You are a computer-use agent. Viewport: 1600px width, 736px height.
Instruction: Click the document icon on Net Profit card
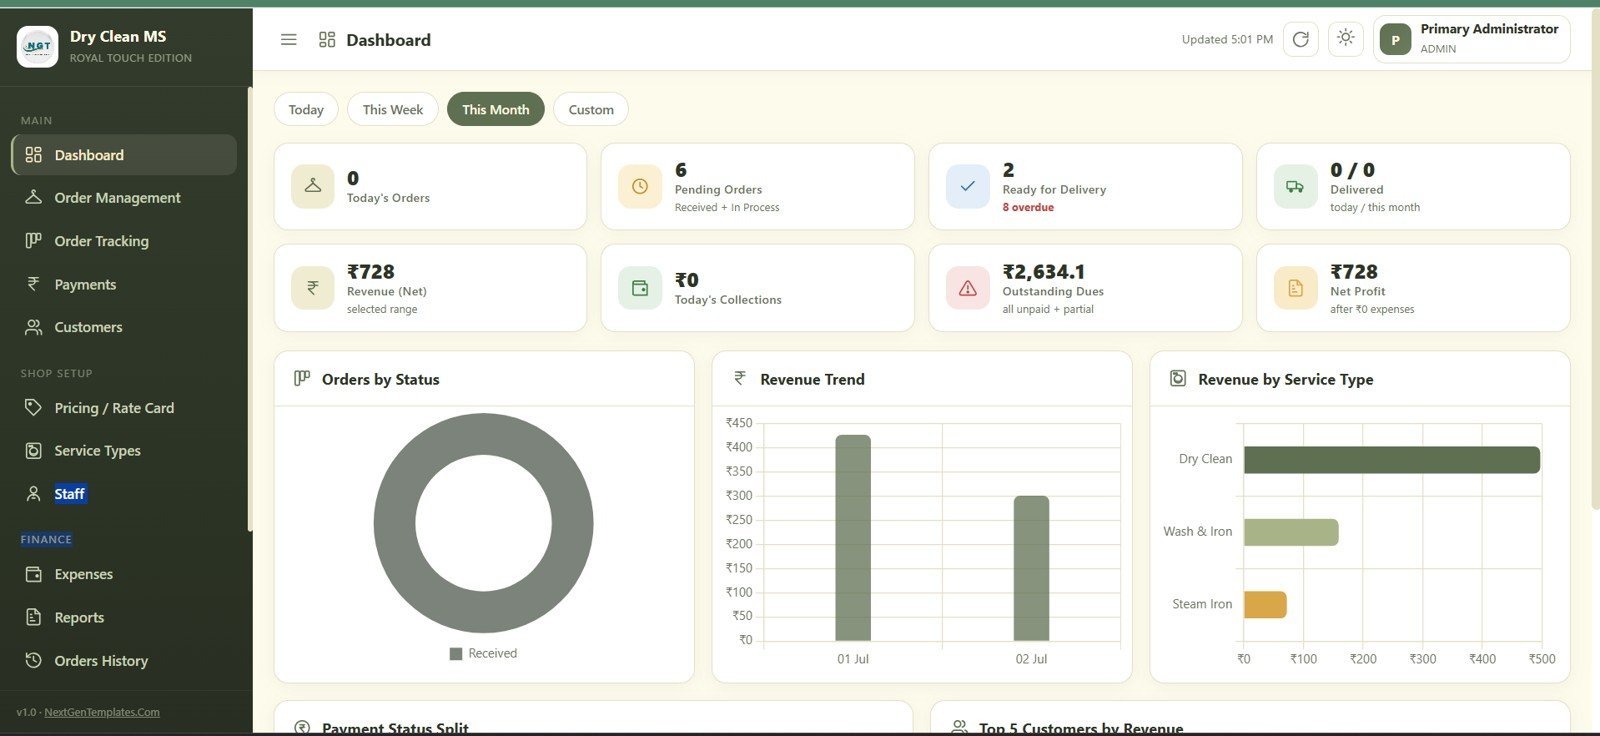[x=1295, y=288]
